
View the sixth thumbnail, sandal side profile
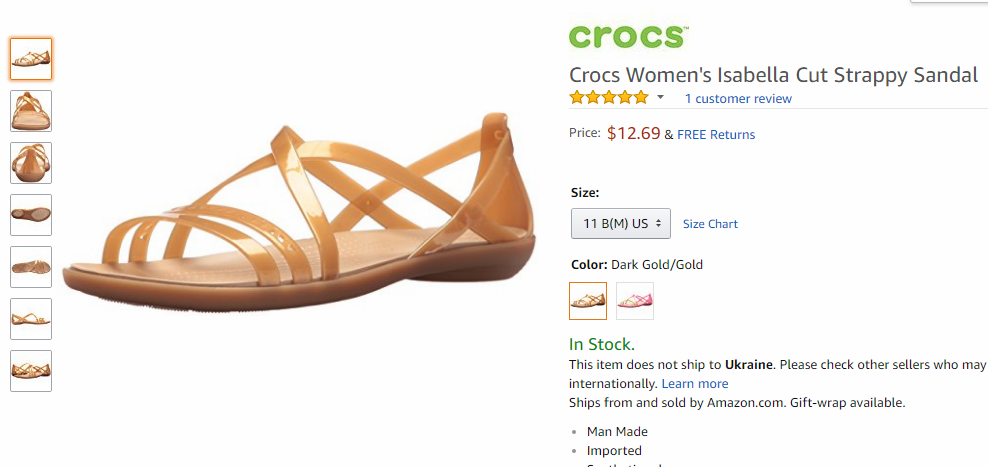31,319
